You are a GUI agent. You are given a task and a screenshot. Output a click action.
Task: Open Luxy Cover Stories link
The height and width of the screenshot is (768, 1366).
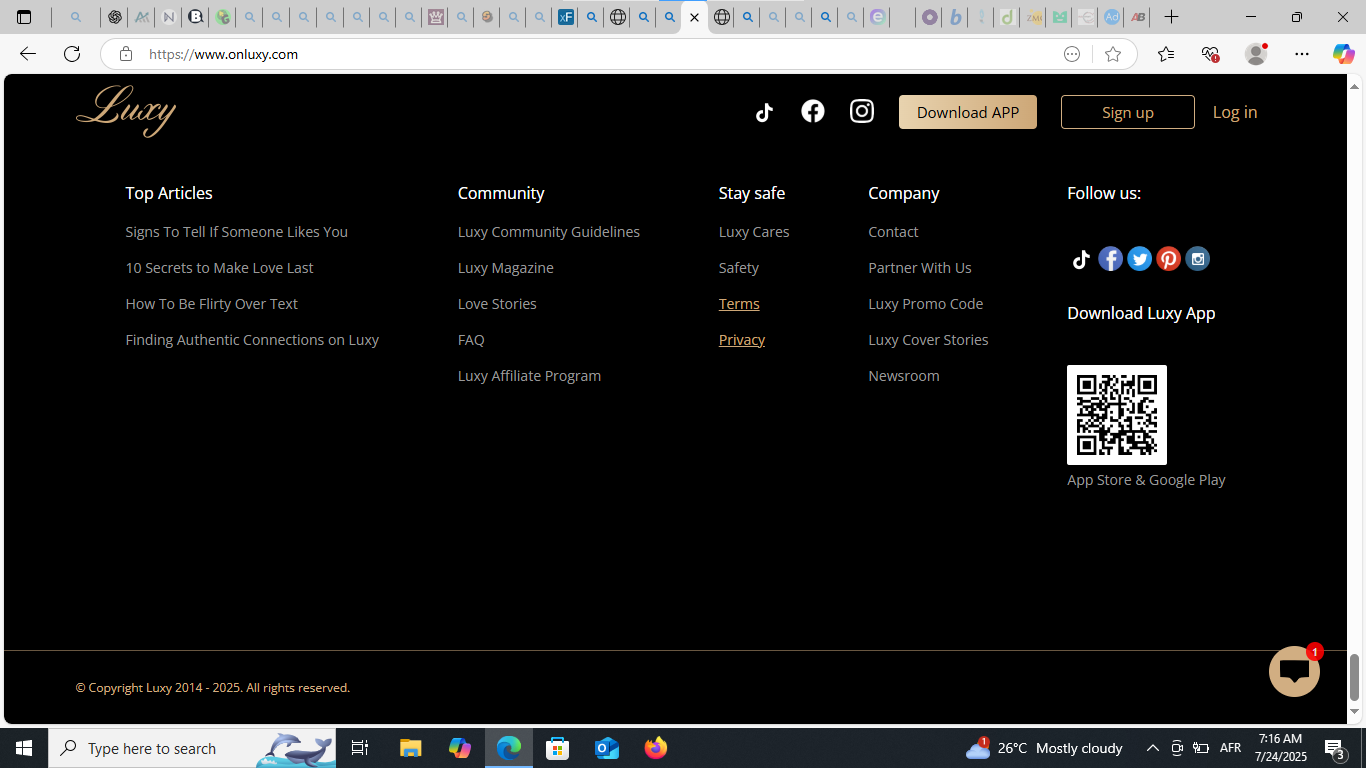click(x=928, y=340)
